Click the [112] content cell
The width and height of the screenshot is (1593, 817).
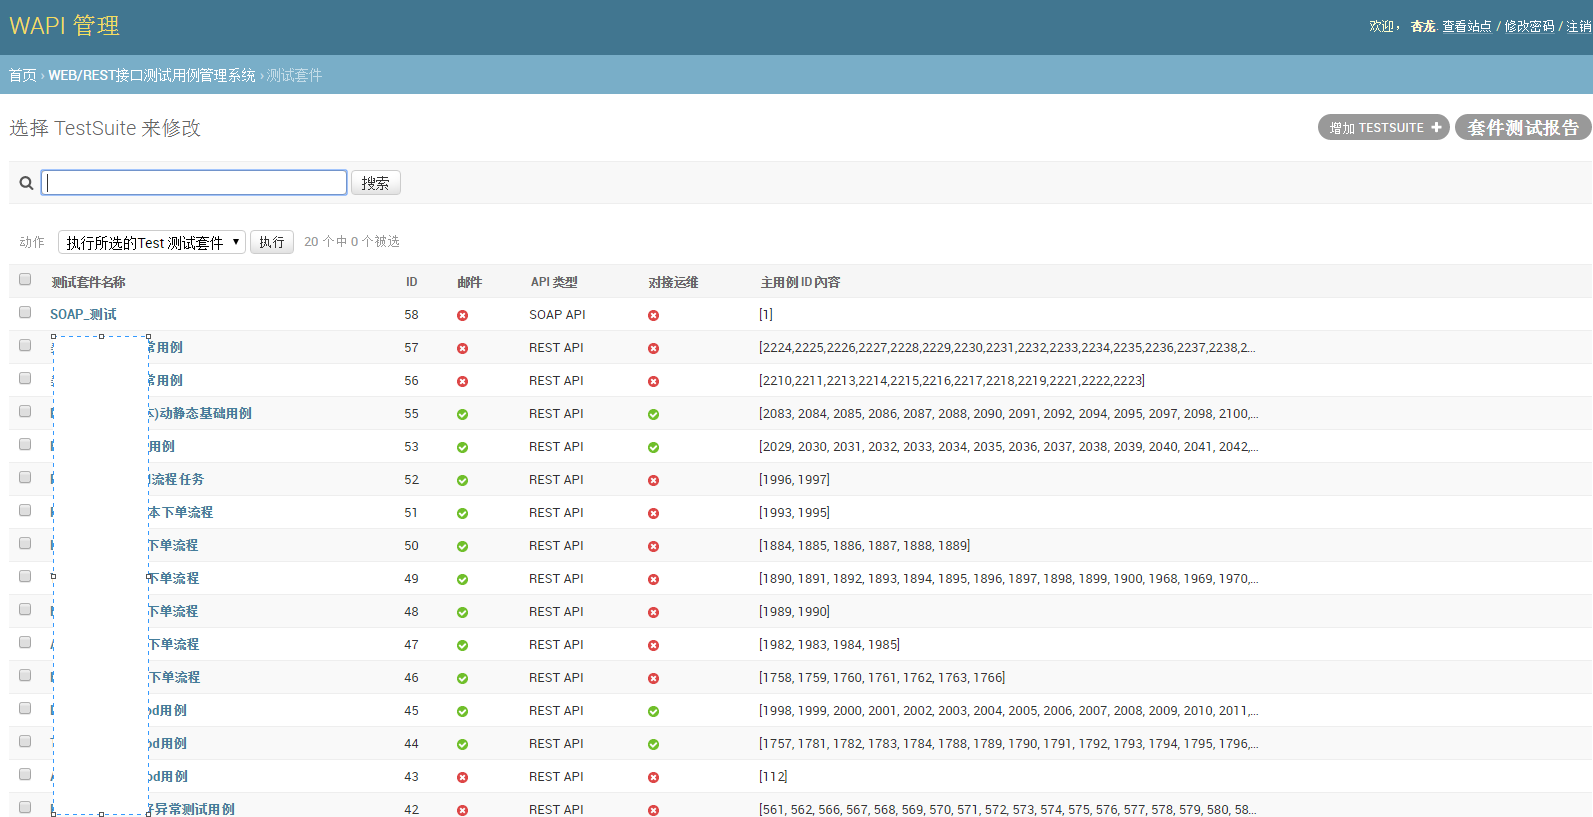[x=773, y=776]
